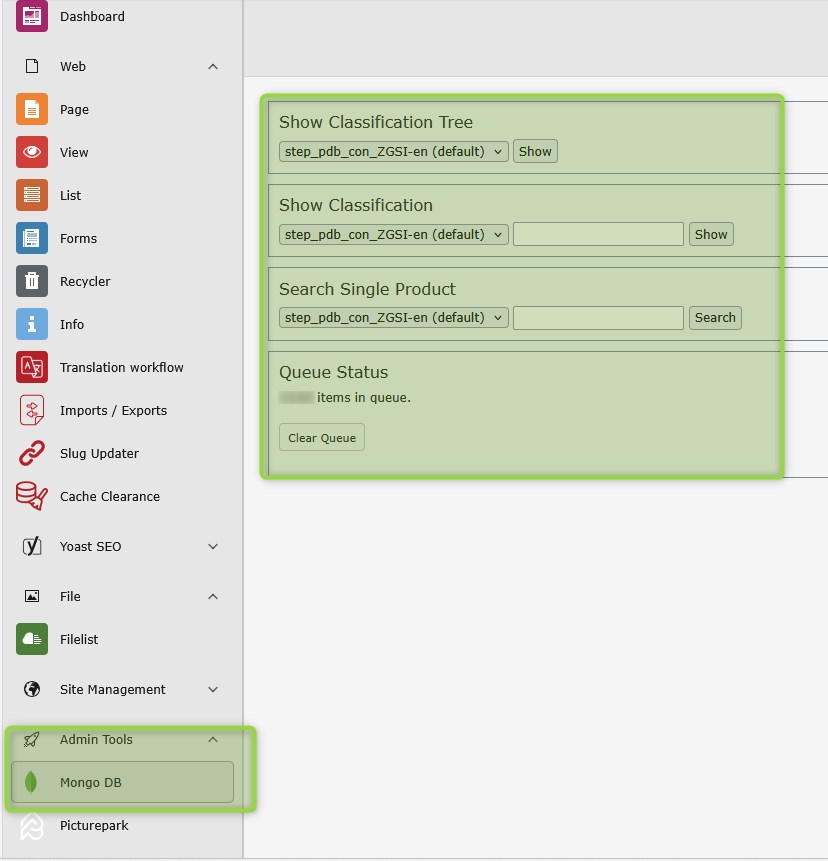Click the View module eye icon
The width and height of the screenshot is (828, 861).
click(x=32, y=152)
